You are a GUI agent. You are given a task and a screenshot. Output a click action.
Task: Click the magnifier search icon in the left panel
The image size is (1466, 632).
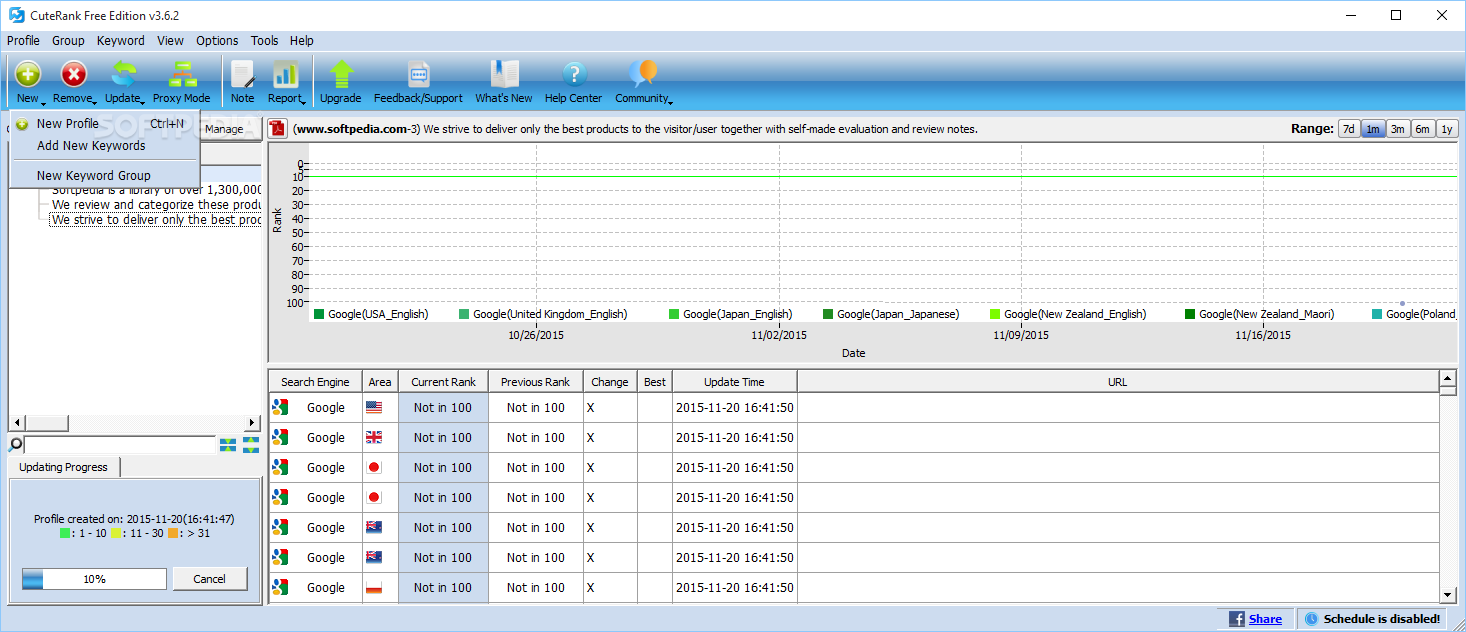coord(16,444)
